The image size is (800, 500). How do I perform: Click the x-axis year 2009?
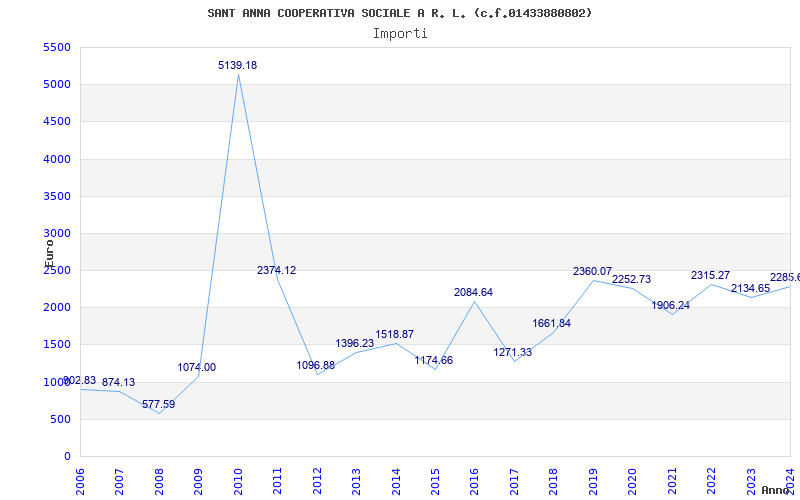tap(198, 482)
